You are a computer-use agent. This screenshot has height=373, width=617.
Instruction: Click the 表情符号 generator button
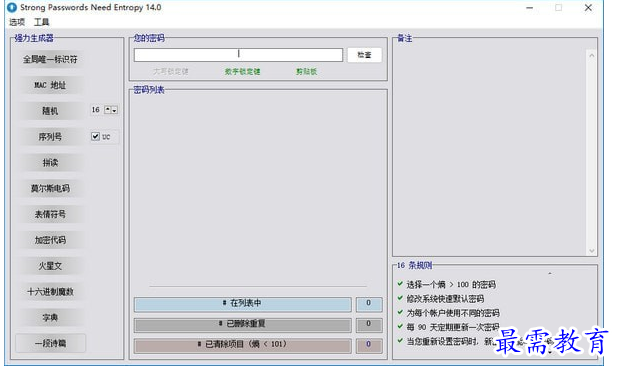point(50,214)
